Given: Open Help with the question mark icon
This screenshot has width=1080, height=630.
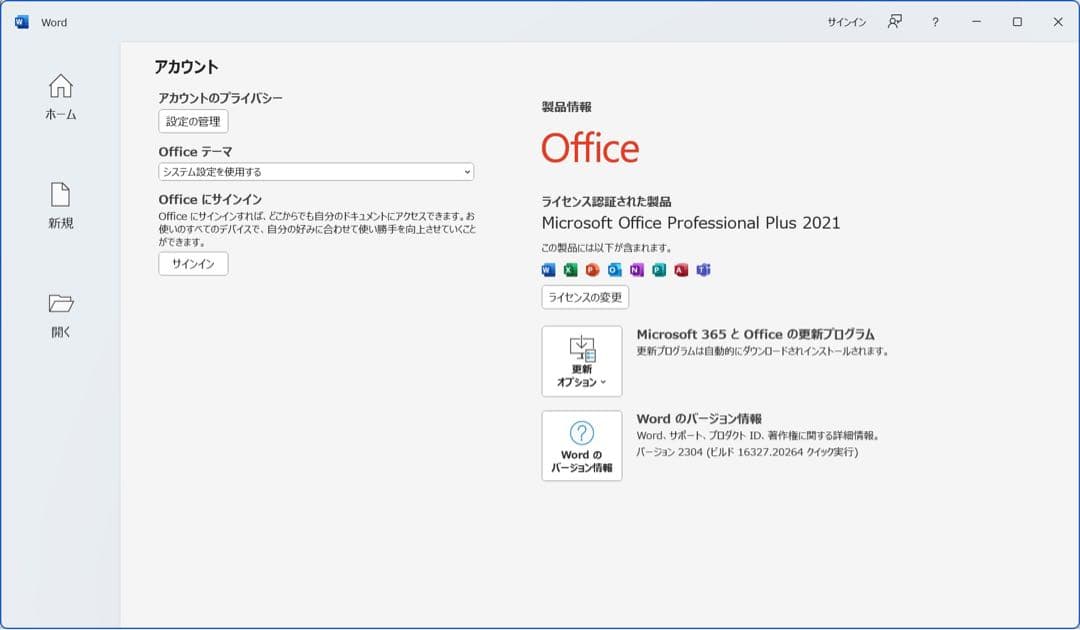Looking at the screenshot, I should pyautogui.click(x=935, y=20).
